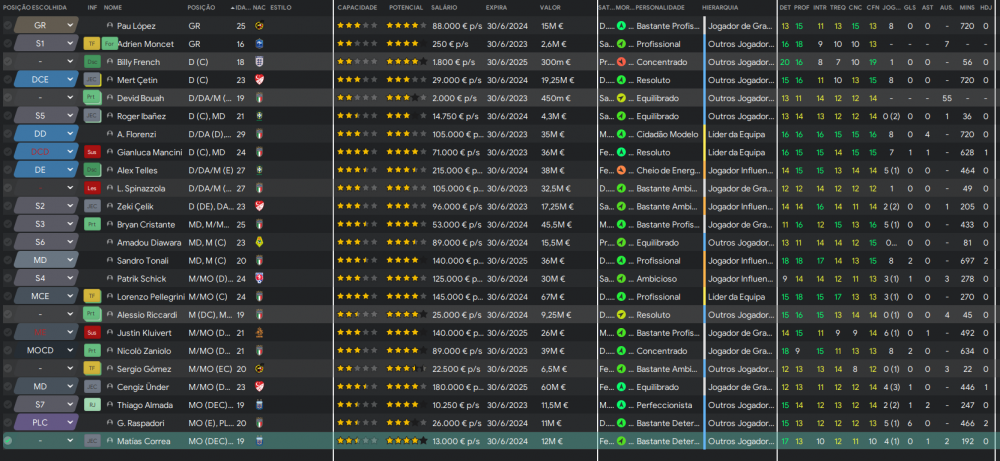Toggle the selection checkmark for Nicolò Zaniolo
Viewport: 1000px width, 461px height.
pos(8,351)
